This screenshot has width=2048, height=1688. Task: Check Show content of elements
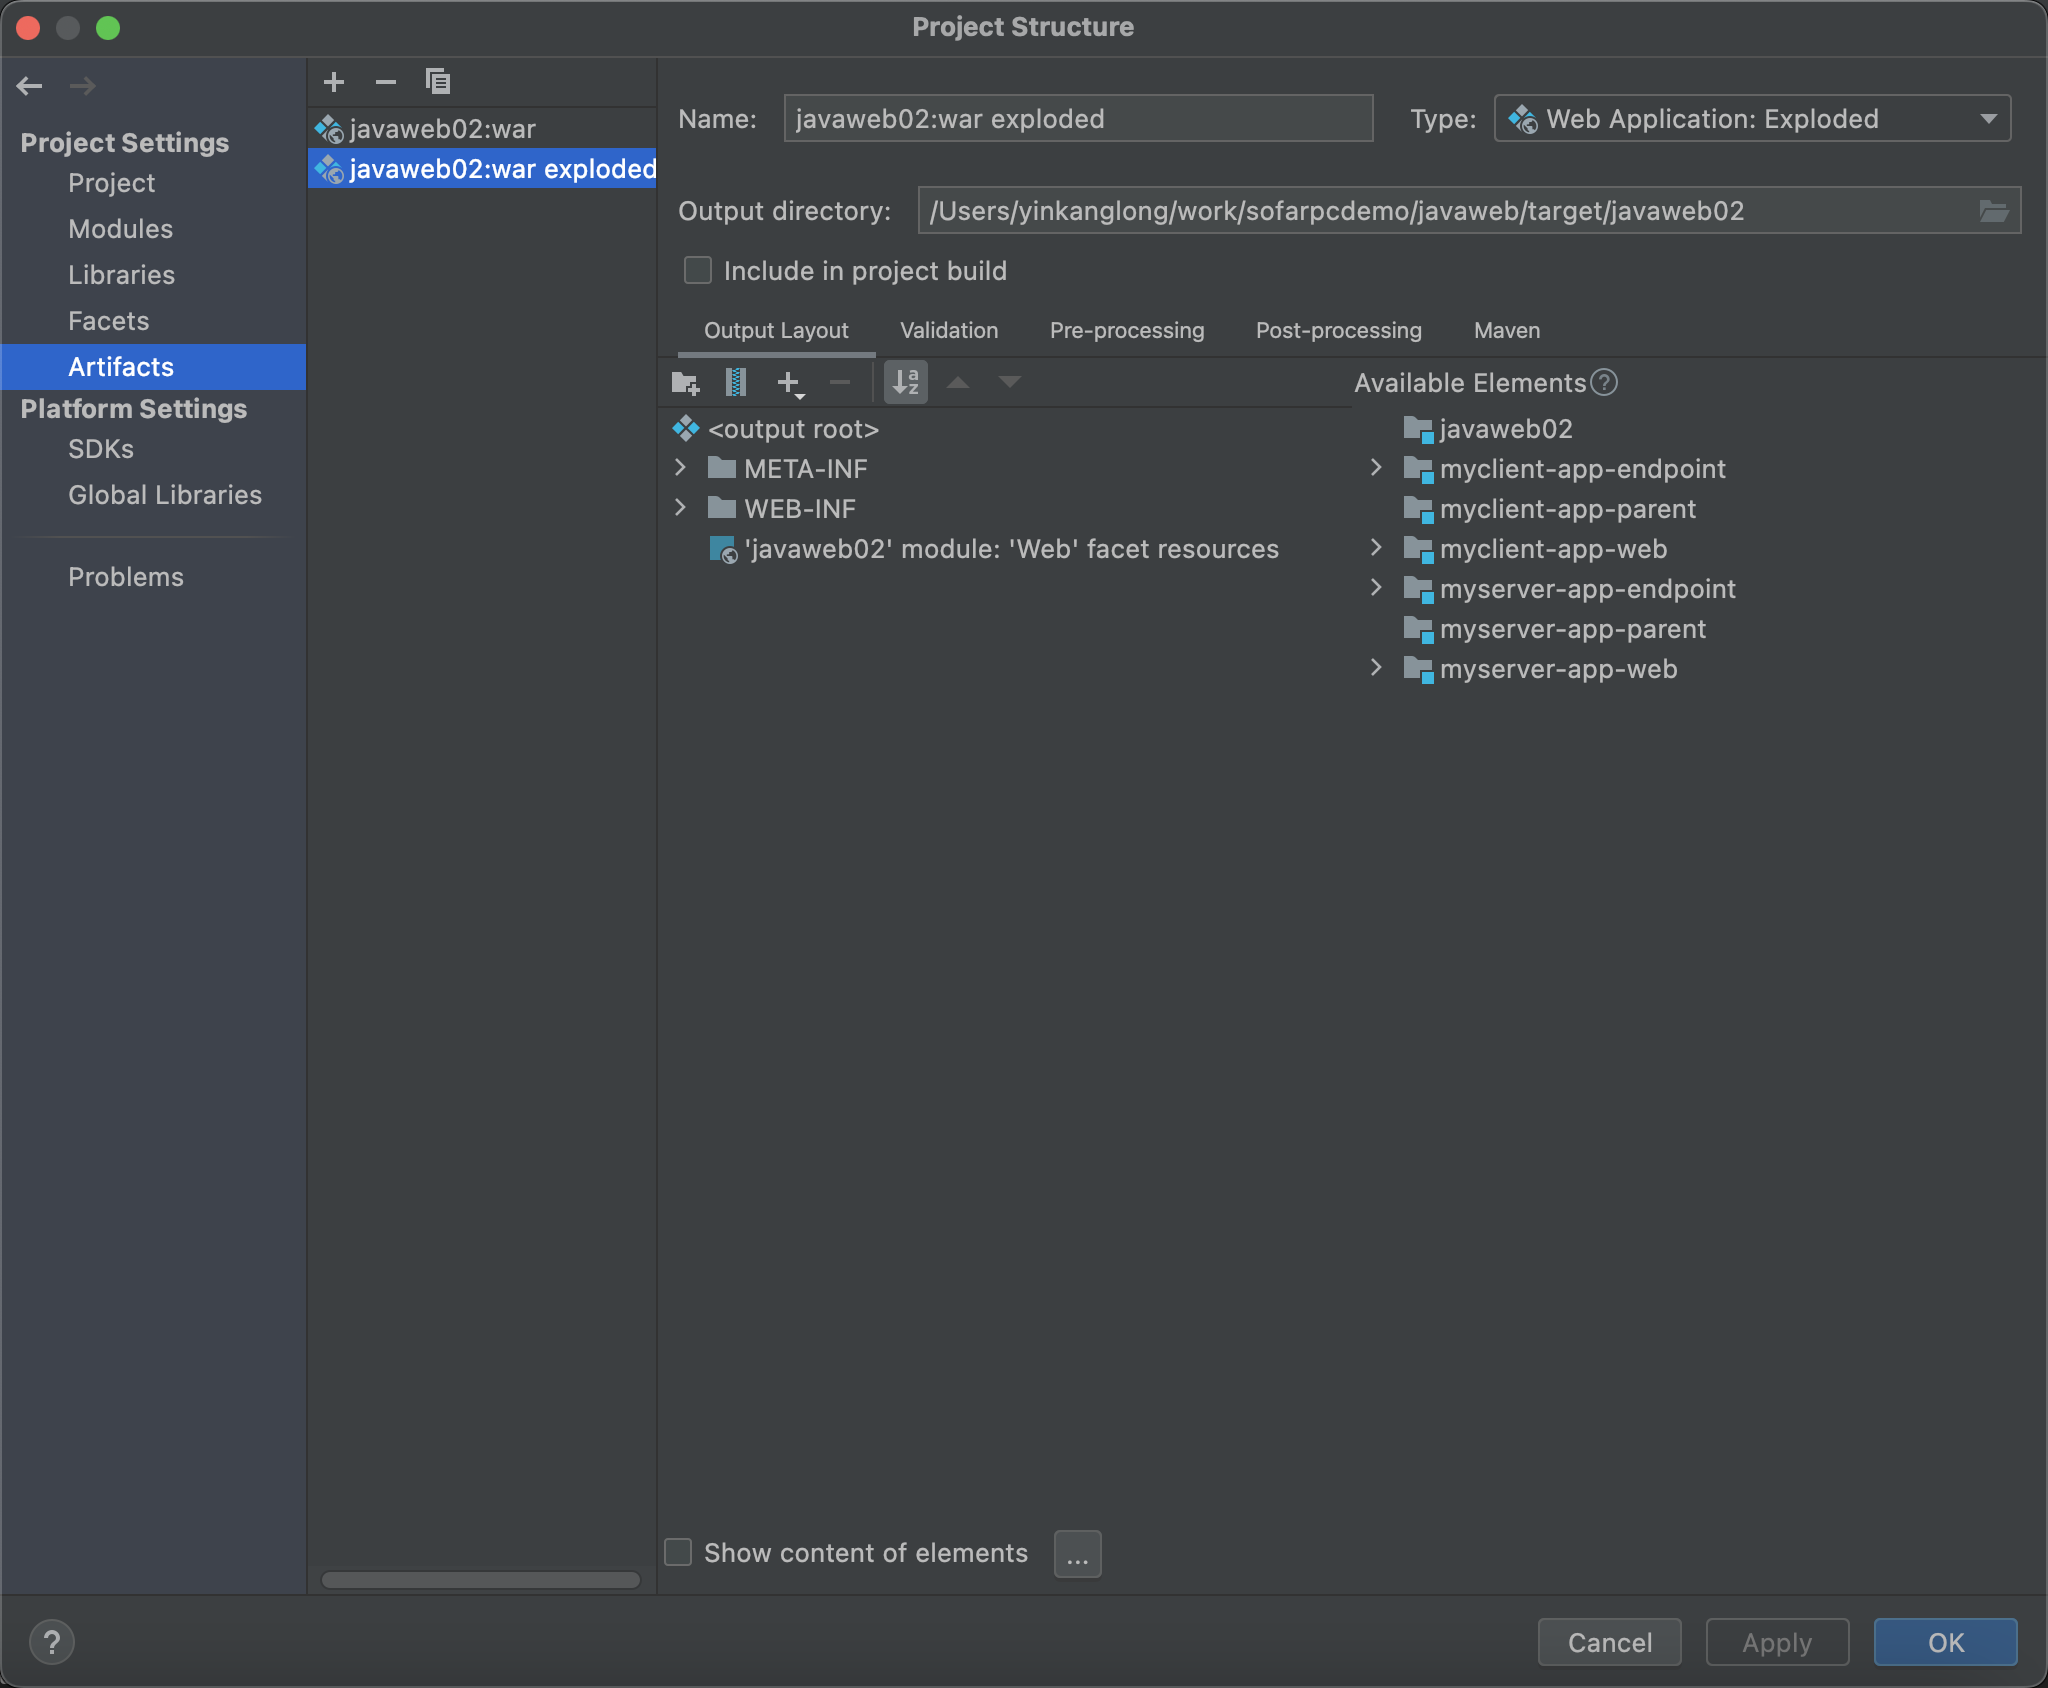pos(679,1552)
